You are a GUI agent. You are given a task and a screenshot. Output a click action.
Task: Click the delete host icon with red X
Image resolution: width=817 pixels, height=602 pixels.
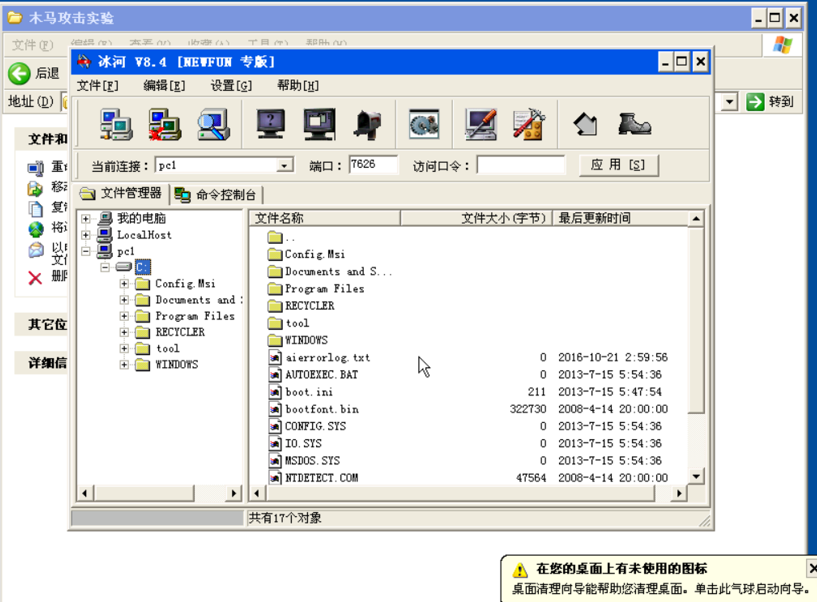click(x=165, y=125)
